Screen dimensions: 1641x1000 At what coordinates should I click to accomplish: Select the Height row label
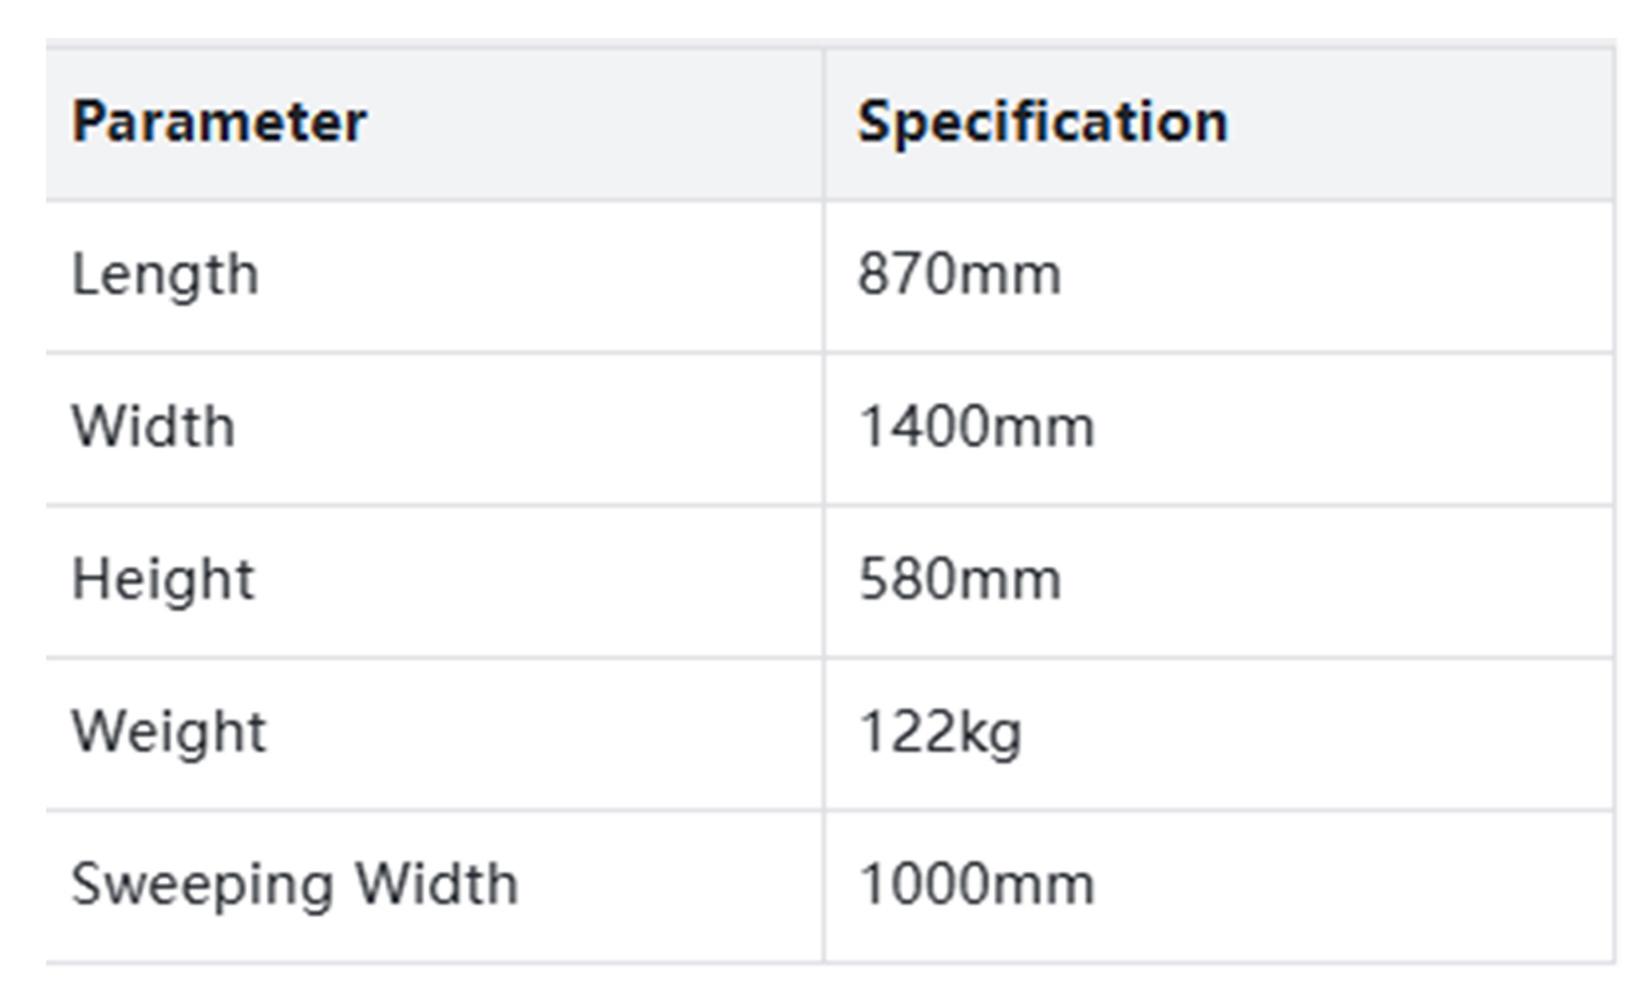163,580
